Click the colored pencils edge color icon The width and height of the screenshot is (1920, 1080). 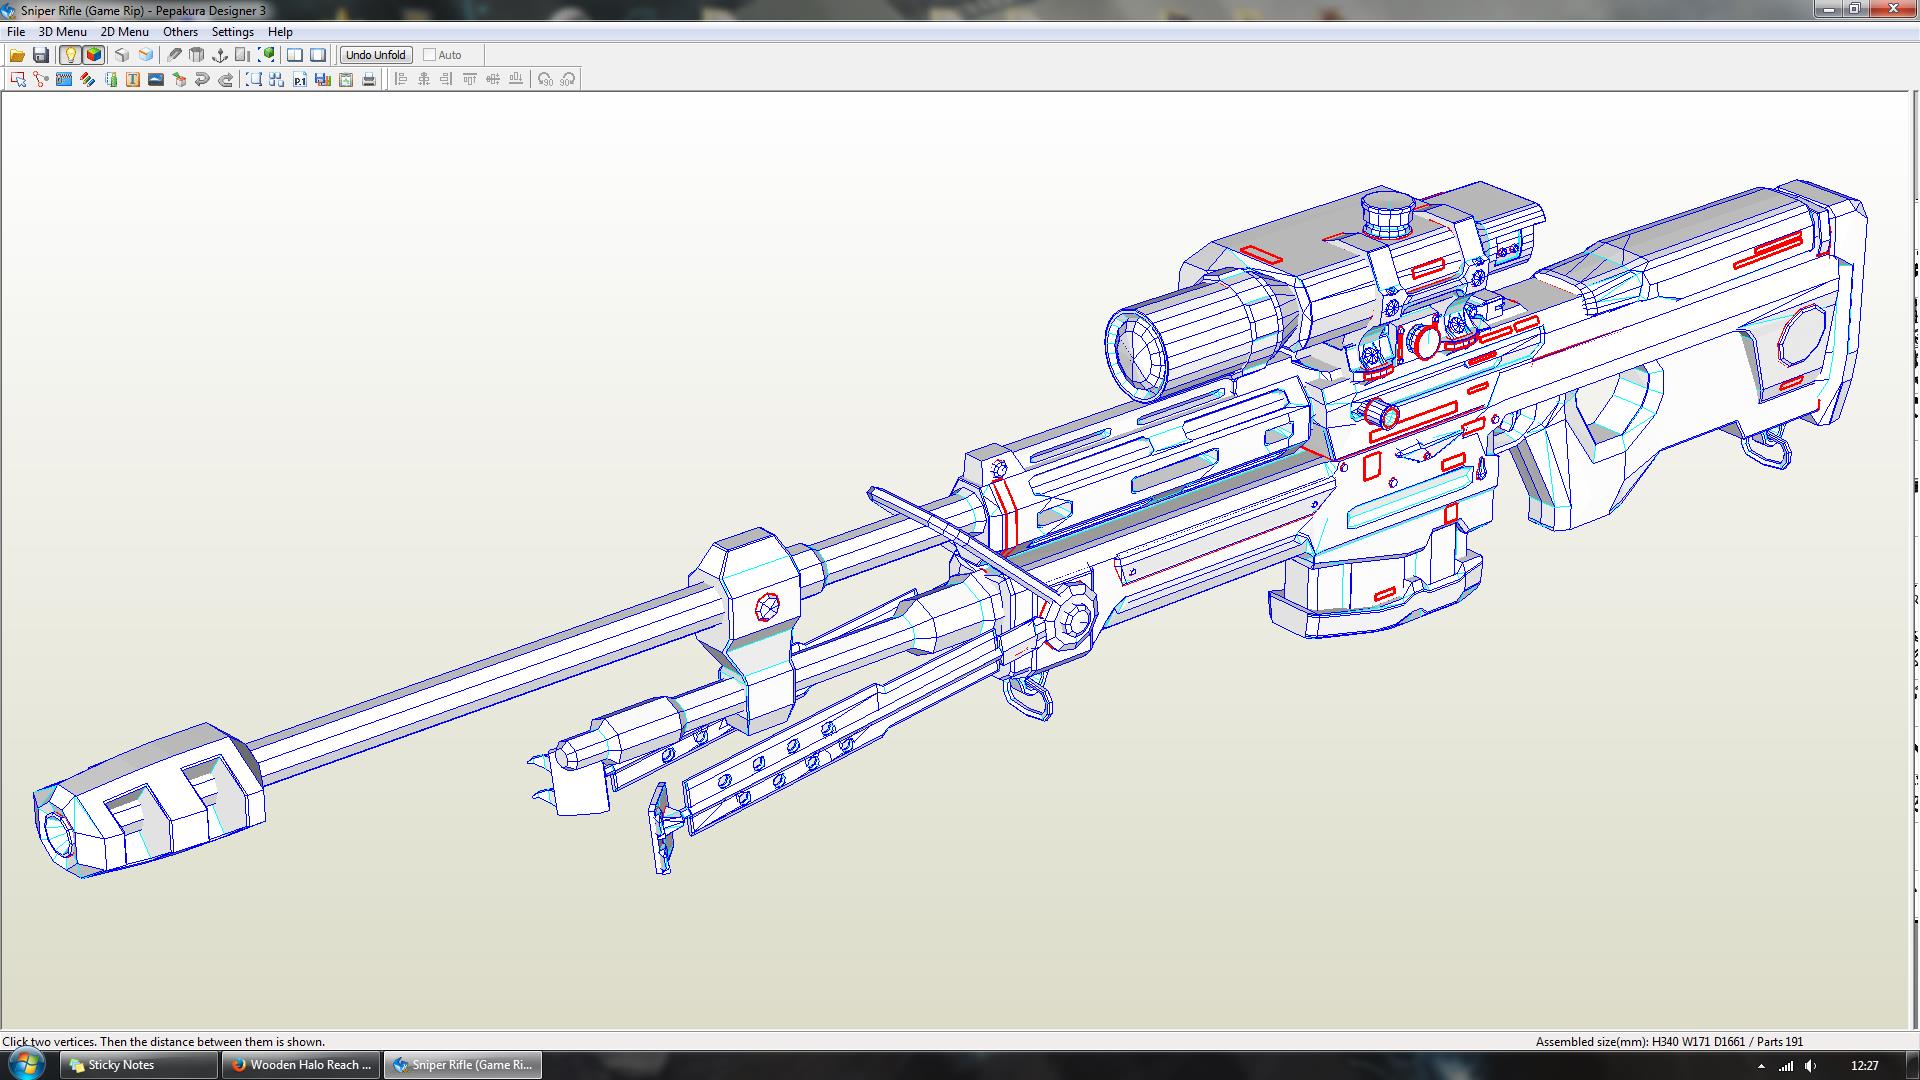tap(87, 79)
